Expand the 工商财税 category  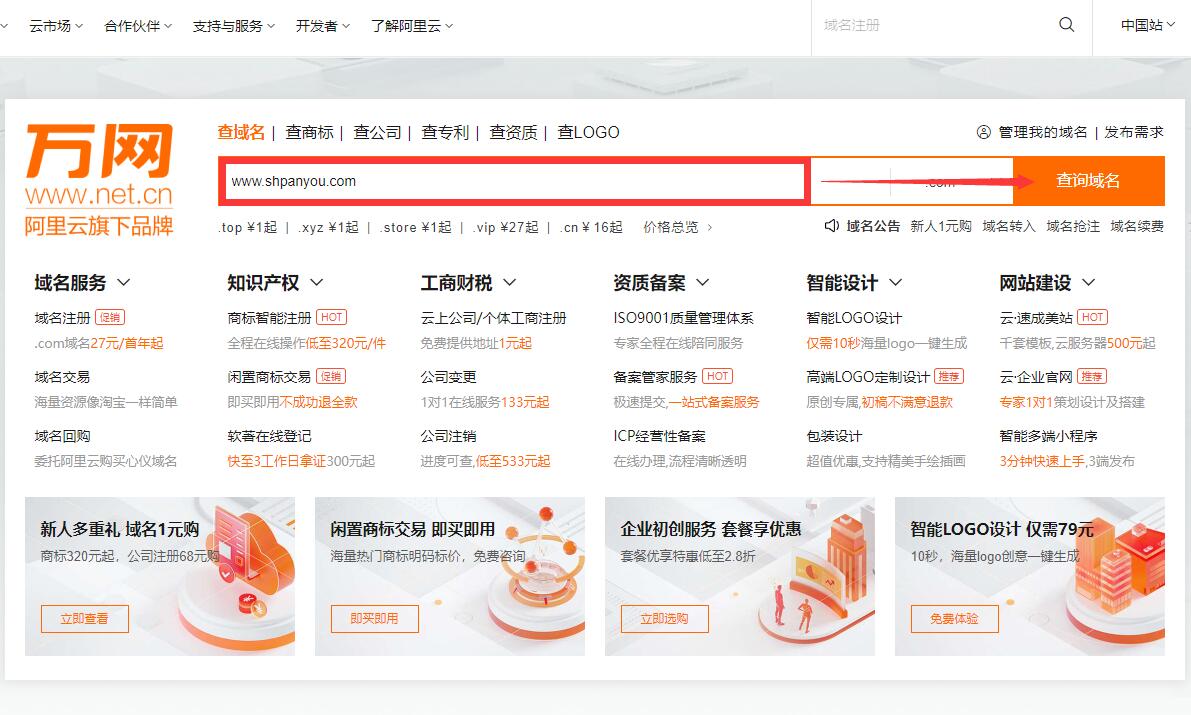click(x=468, y=283)
